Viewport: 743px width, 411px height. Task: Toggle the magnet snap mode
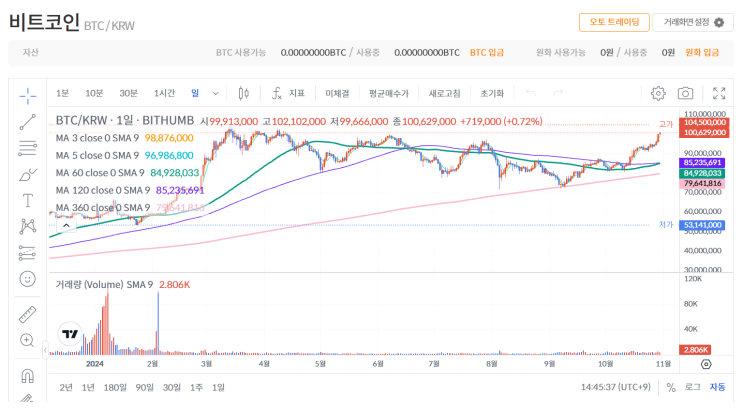coord(27,376)
